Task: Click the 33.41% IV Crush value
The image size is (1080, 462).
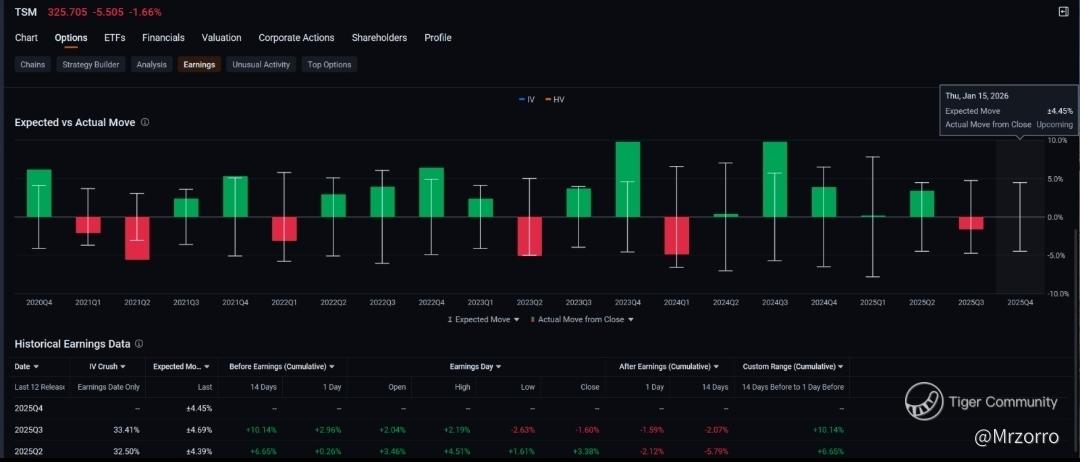Action: [127, 430]
